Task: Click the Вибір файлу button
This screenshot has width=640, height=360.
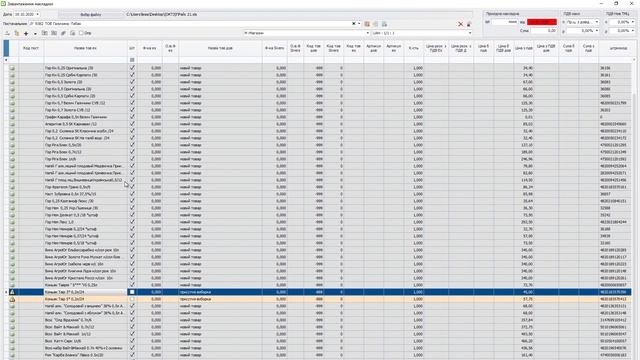Action: [x=91, y=14]
